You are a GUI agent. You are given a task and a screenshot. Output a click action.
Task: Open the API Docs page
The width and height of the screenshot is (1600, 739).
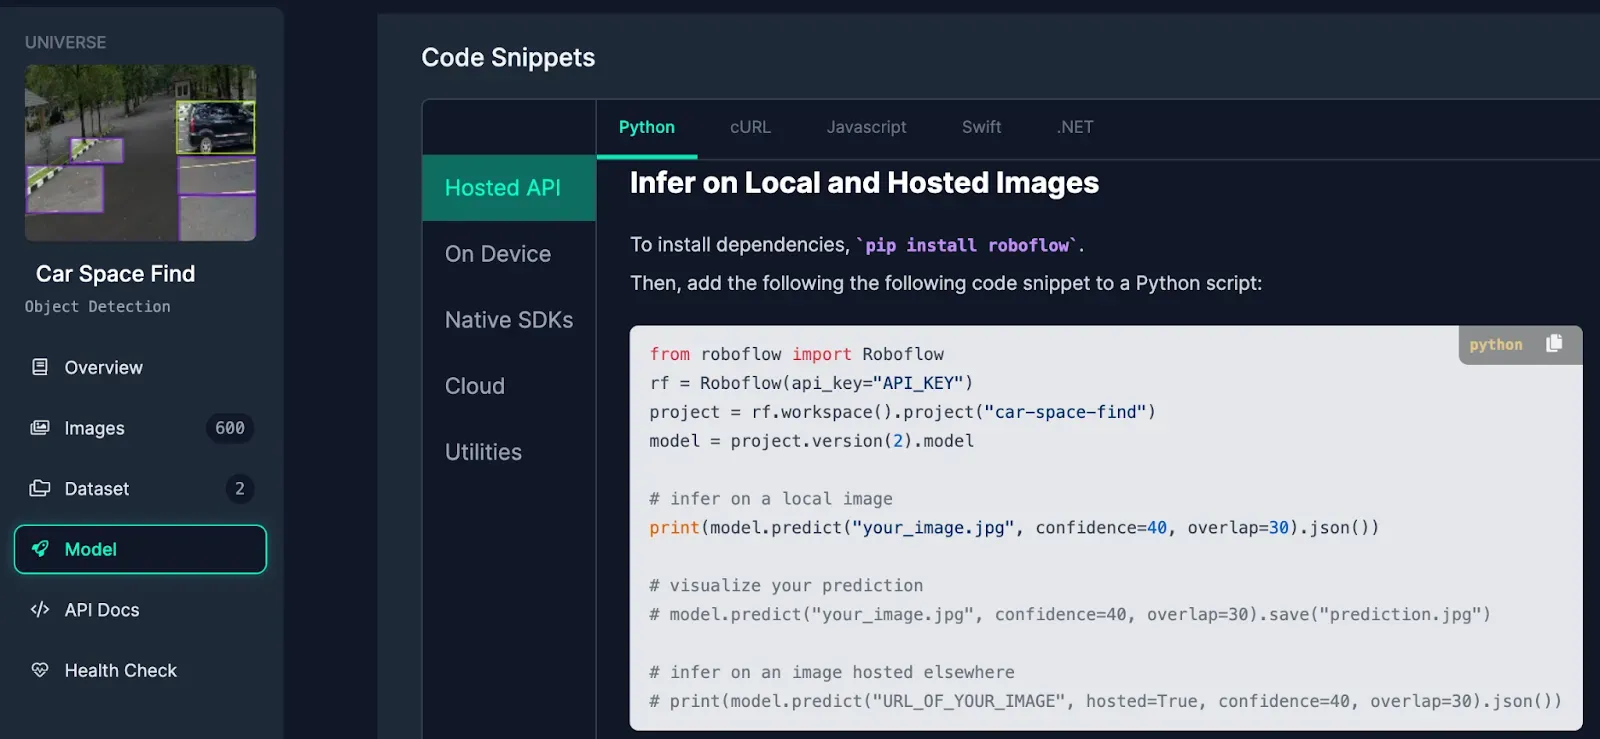click(x=140, y=609)
